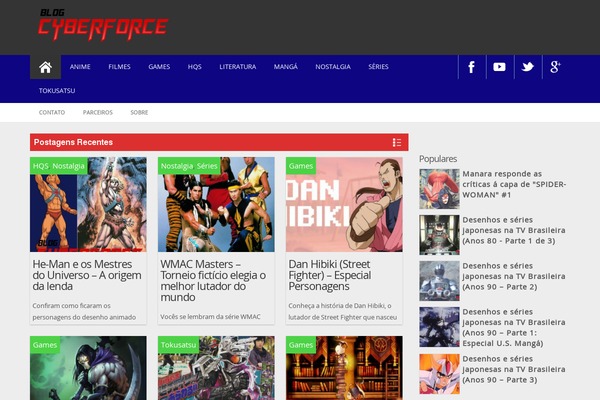Screen dimensions: 600x400
Task: Open the Google Plus icon
Action: coord(555,67)
